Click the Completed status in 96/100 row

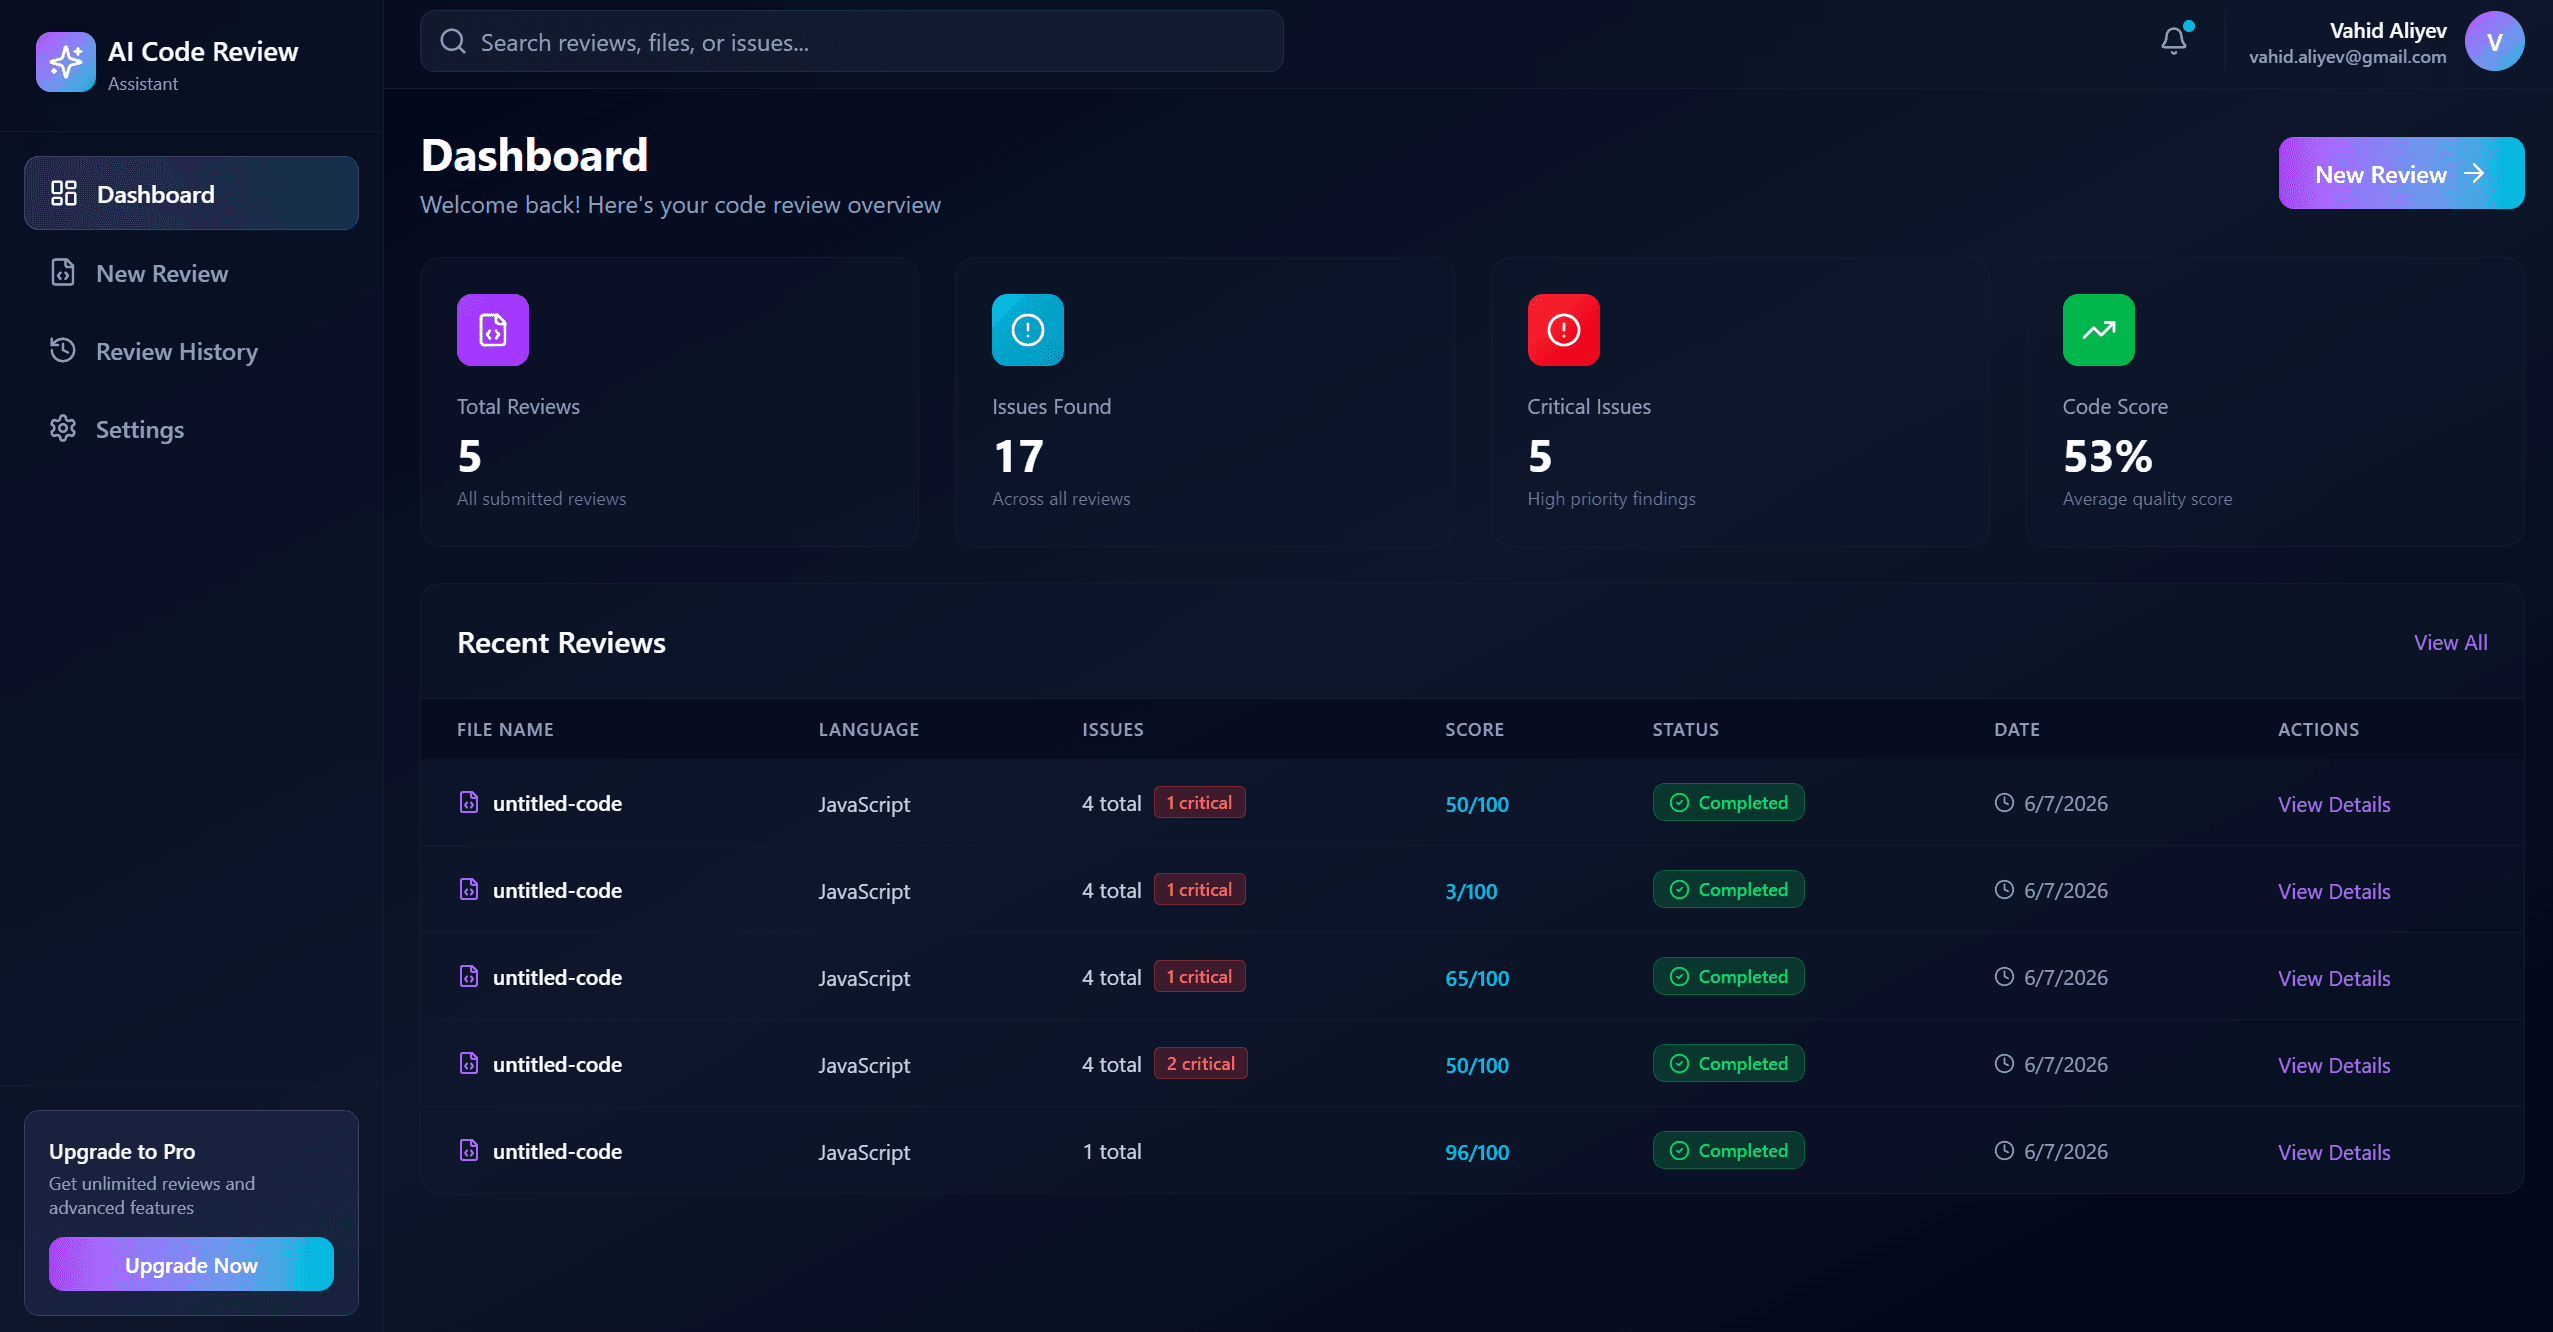point(1728,1150)
